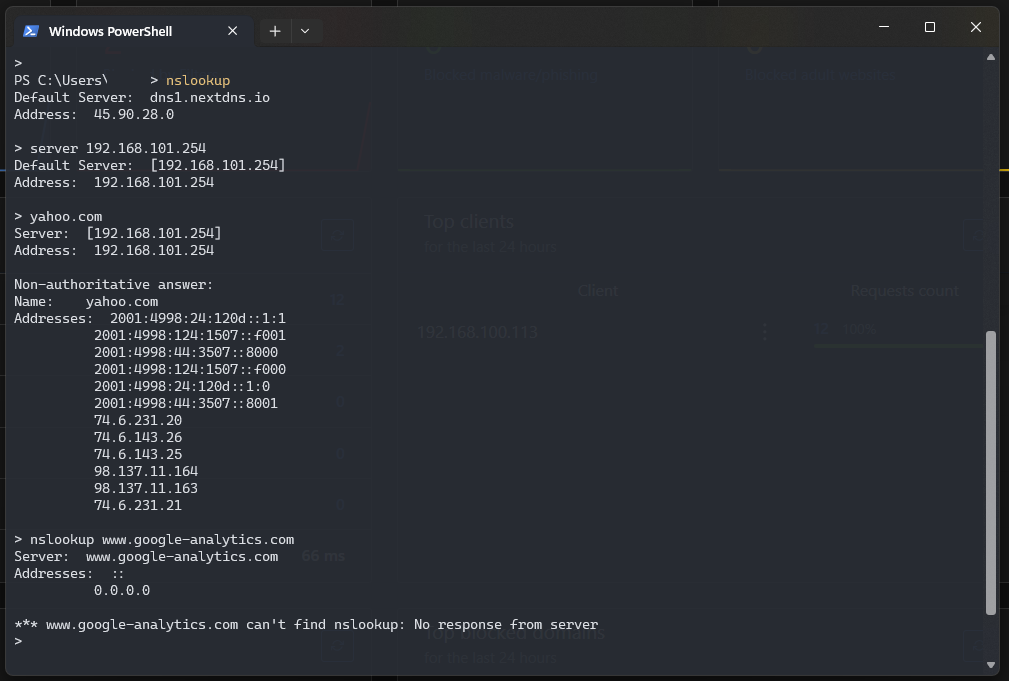Click IP address 74.6.231.20
The width and height of the screenshot is (1009, 681).
coord(138,420)
